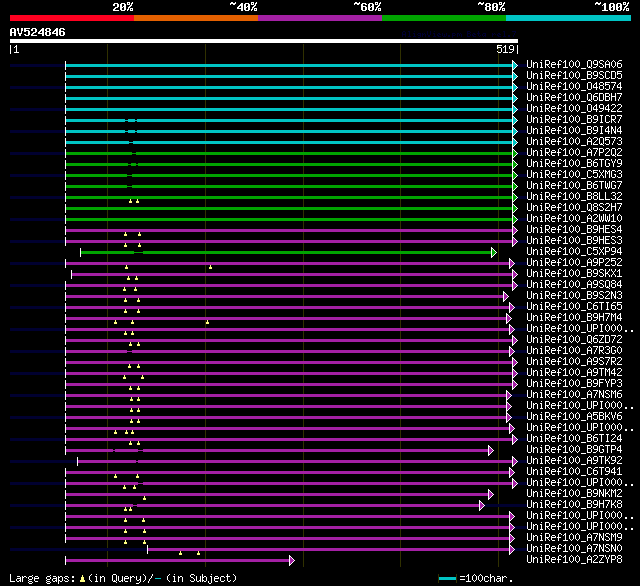Select the UniRef100_B9SKX1 label

pos(574,274)
